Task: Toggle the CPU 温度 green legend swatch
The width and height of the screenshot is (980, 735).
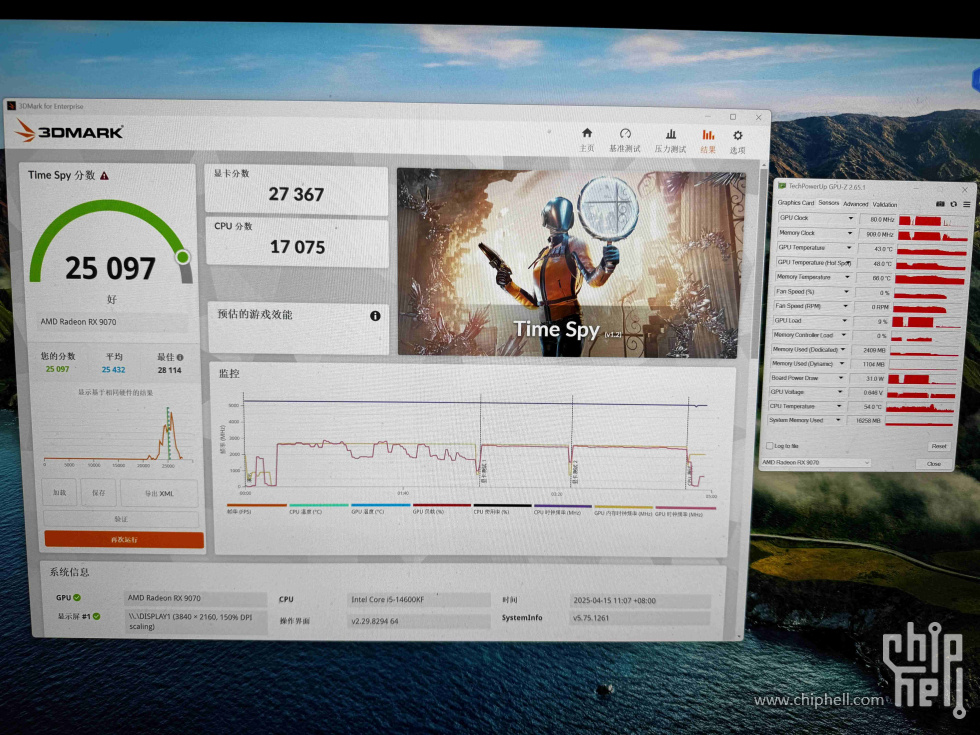Action: 319,505
